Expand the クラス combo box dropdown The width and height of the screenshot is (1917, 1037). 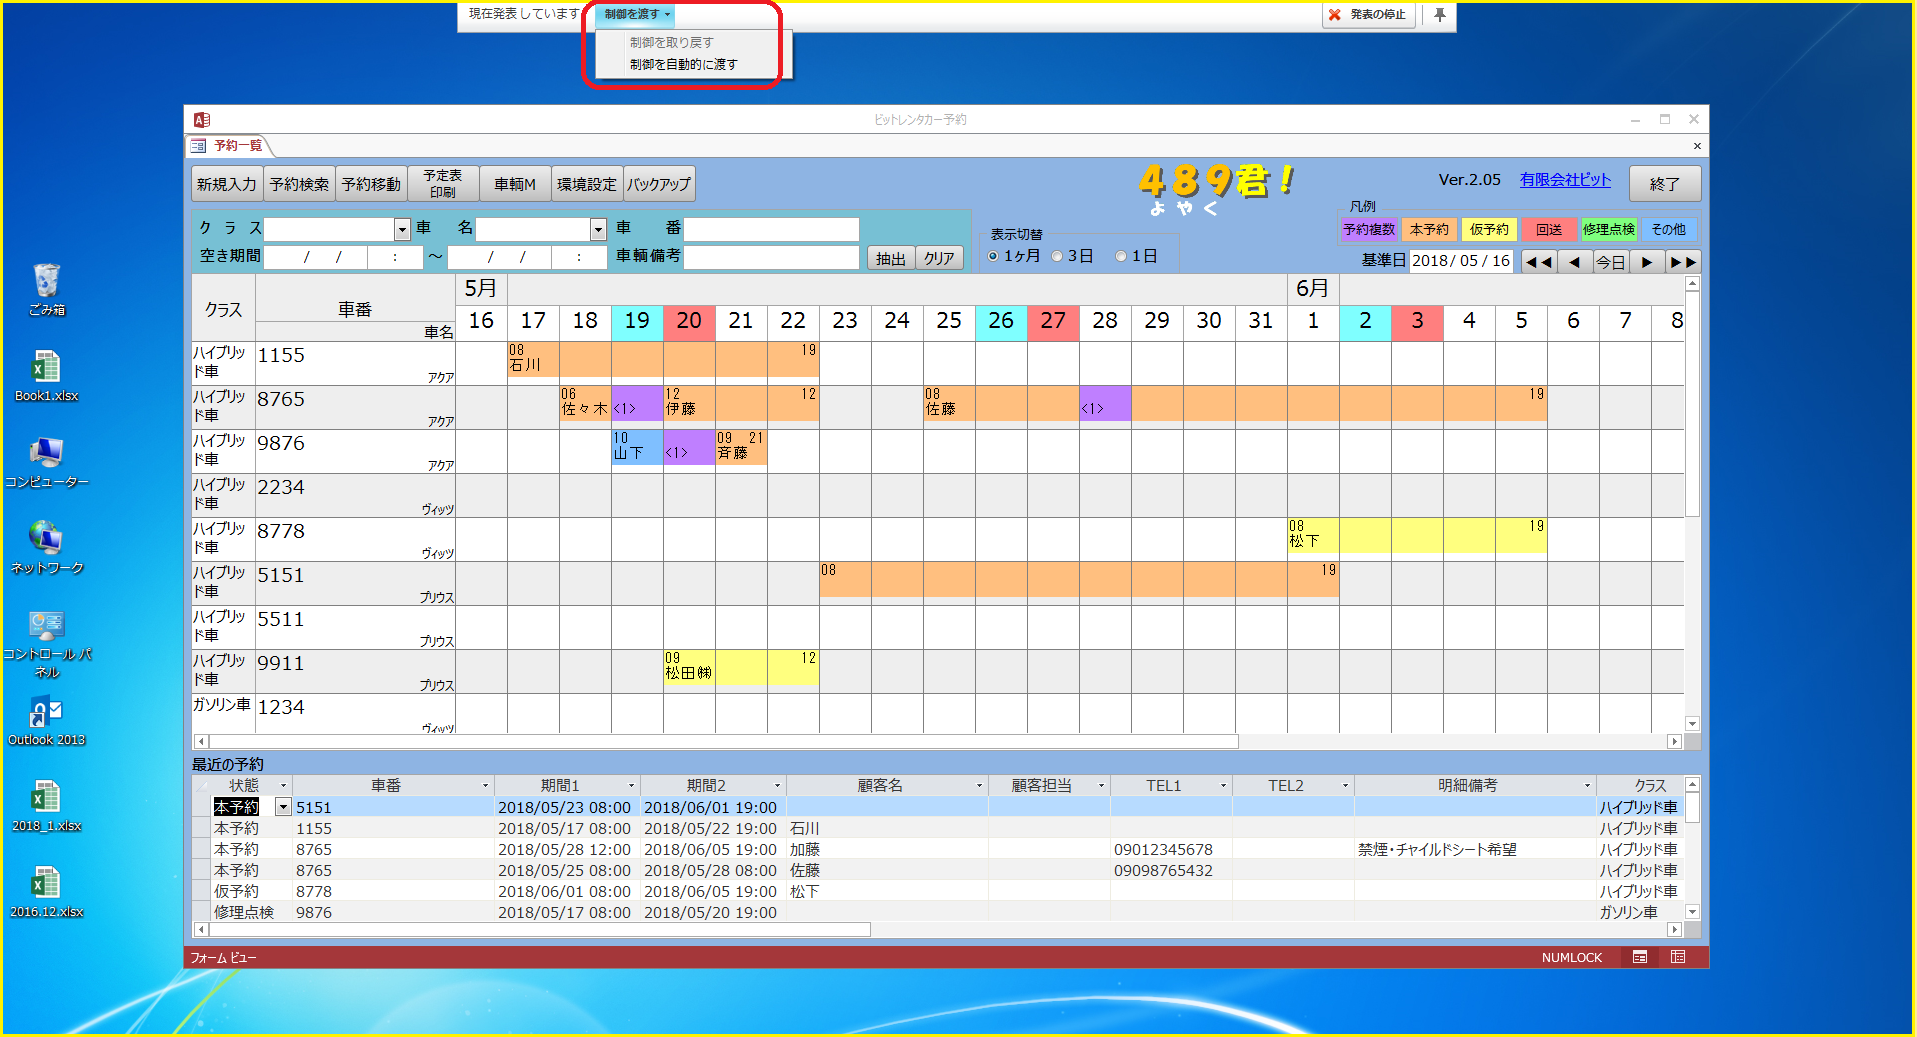402,229
